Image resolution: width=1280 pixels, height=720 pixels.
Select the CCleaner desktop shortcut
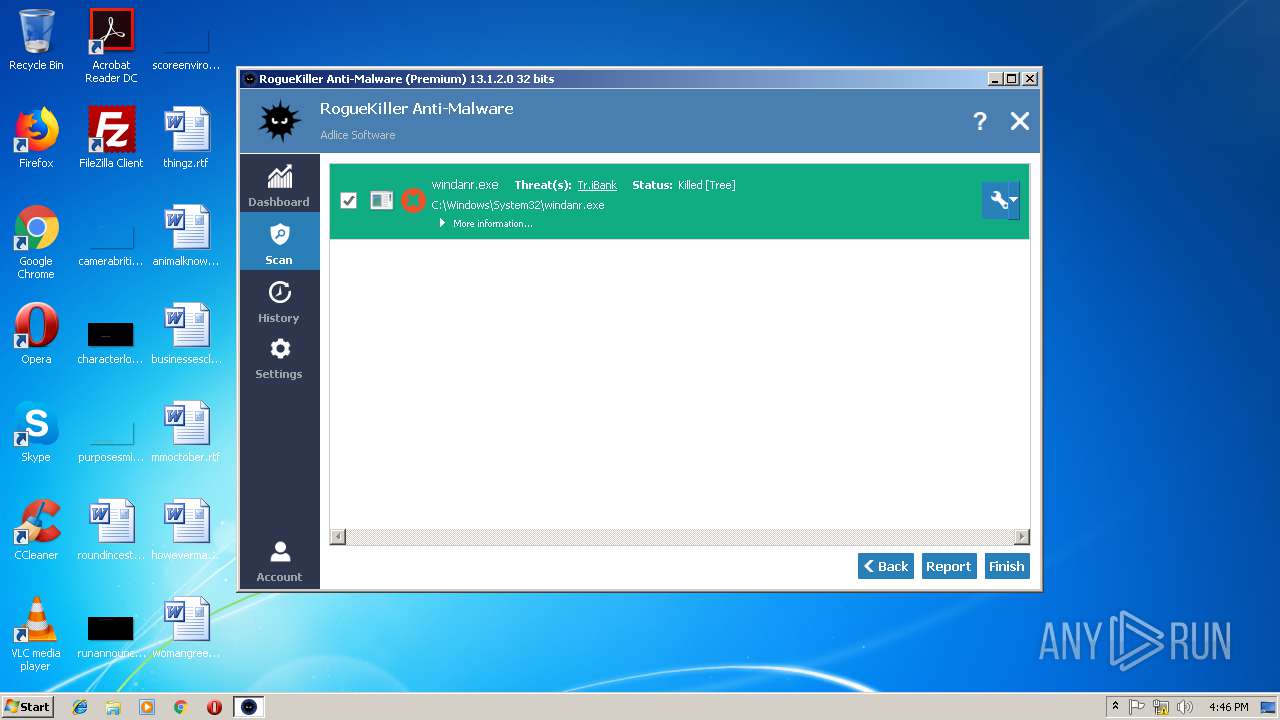(36, 530)
